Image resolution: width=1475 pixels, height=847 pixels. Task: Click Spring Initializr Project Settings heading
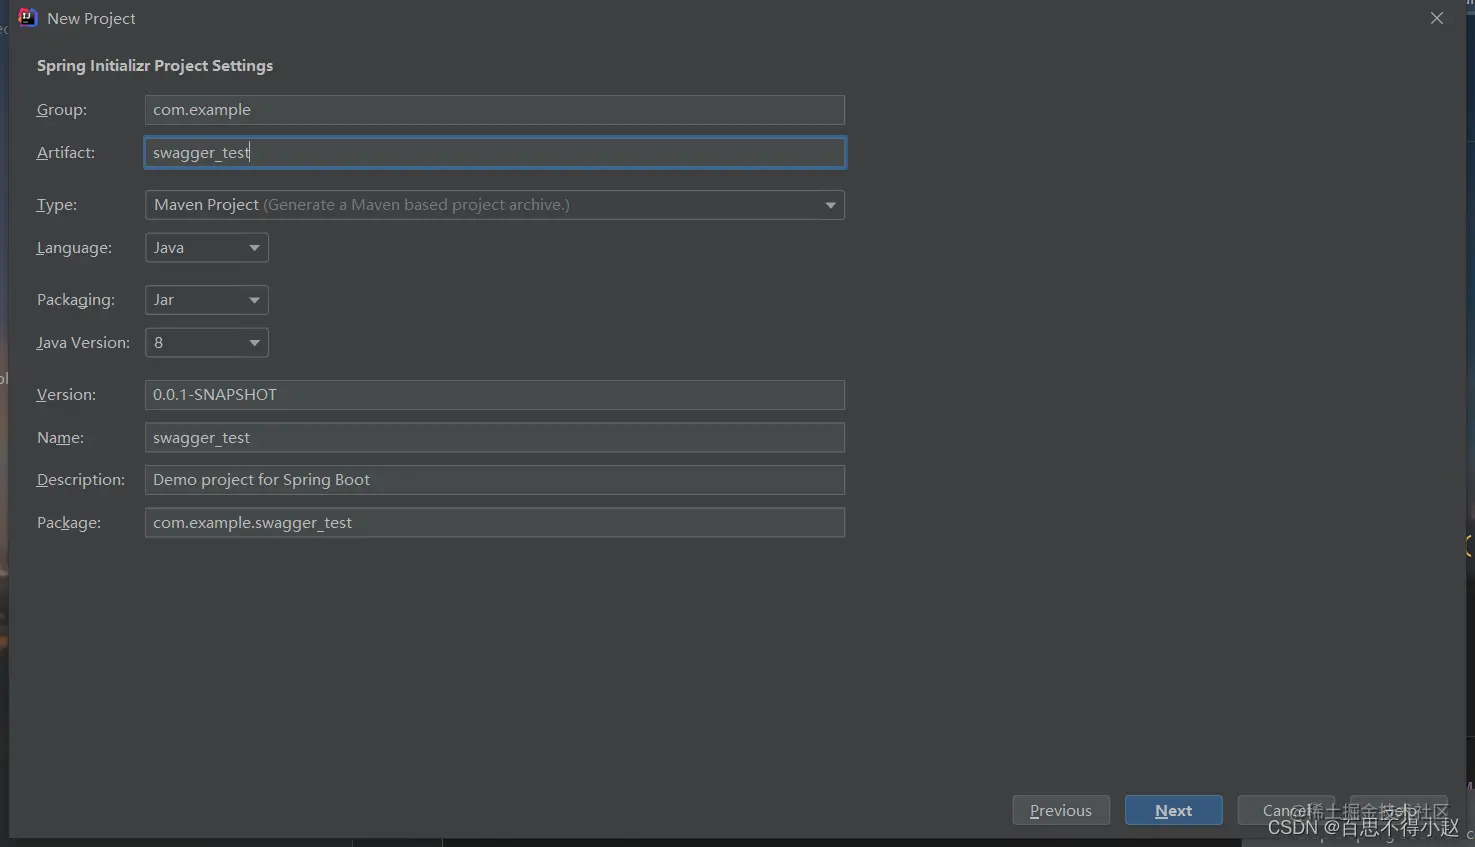coord(155,66)
